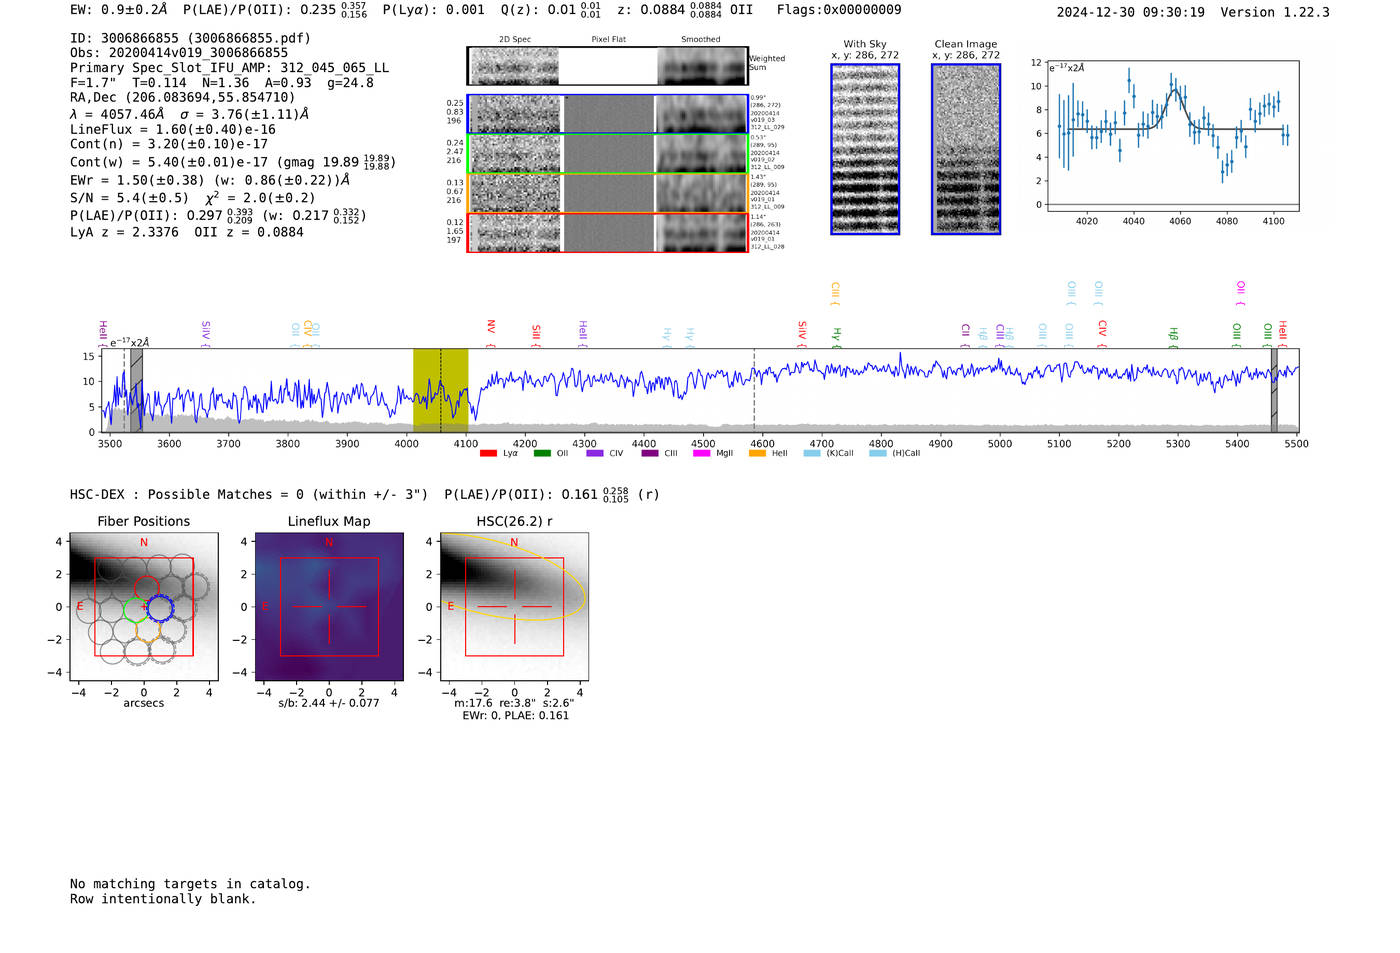Click the yellow highlighted band in the spectrum

click(440, 390)
